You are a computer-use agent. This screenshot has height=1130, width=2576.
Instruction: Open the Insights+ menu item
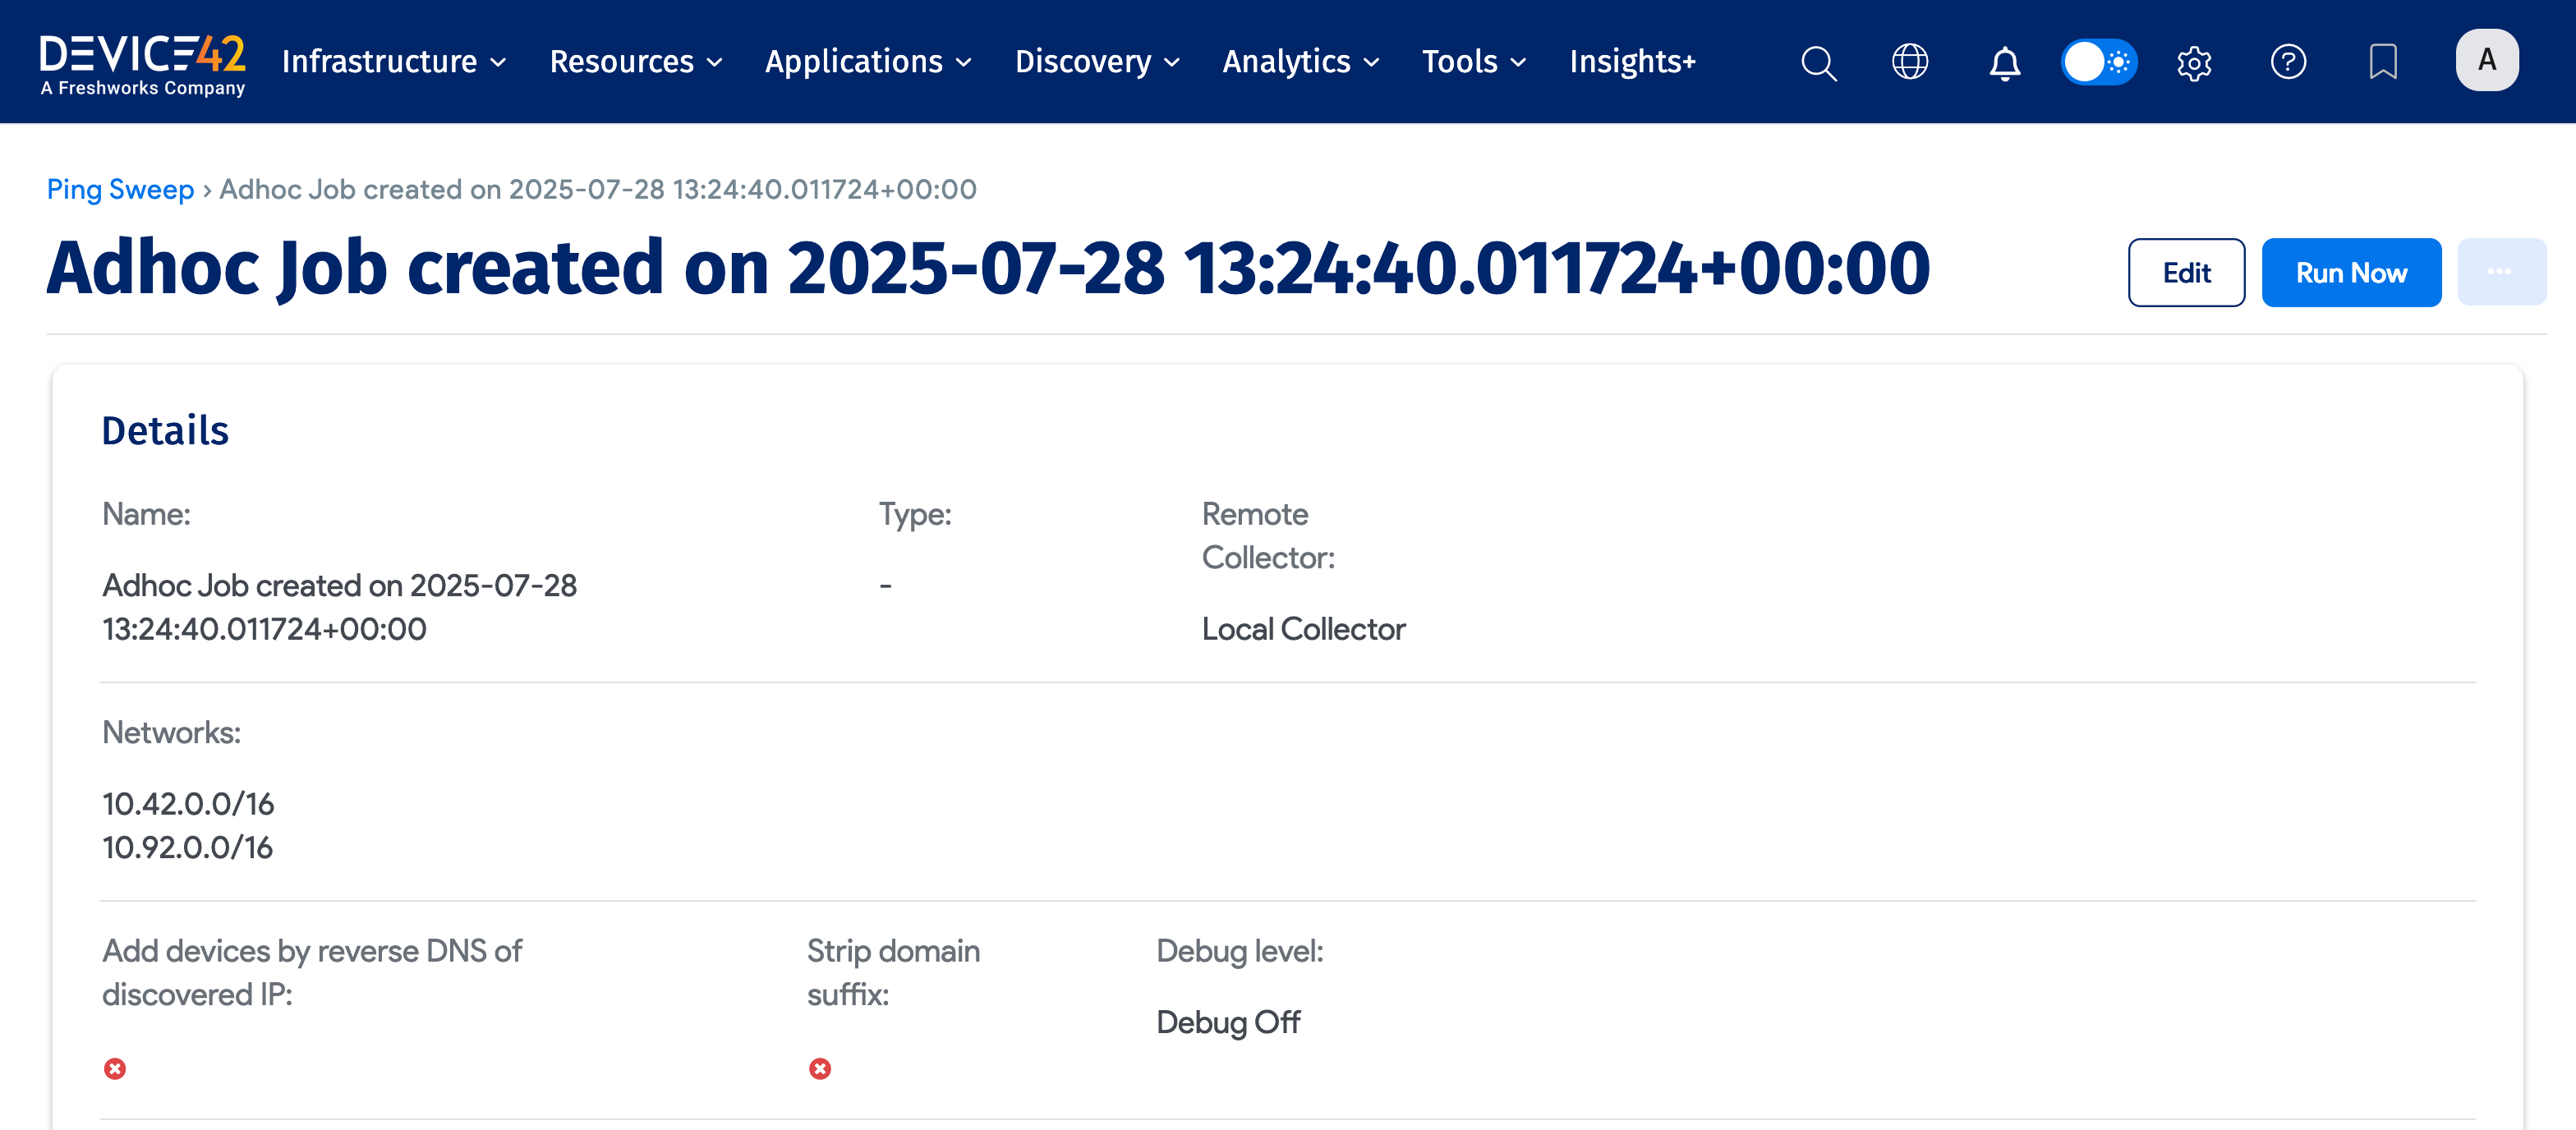[x=1632, y=62]
